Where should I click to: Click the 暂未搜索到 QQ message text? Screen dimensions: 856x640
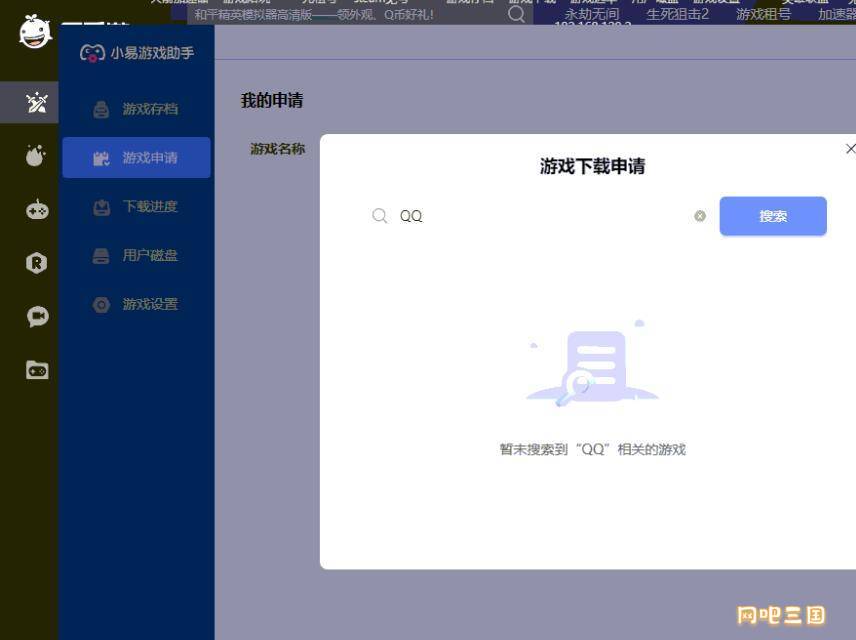click(592, 449)
